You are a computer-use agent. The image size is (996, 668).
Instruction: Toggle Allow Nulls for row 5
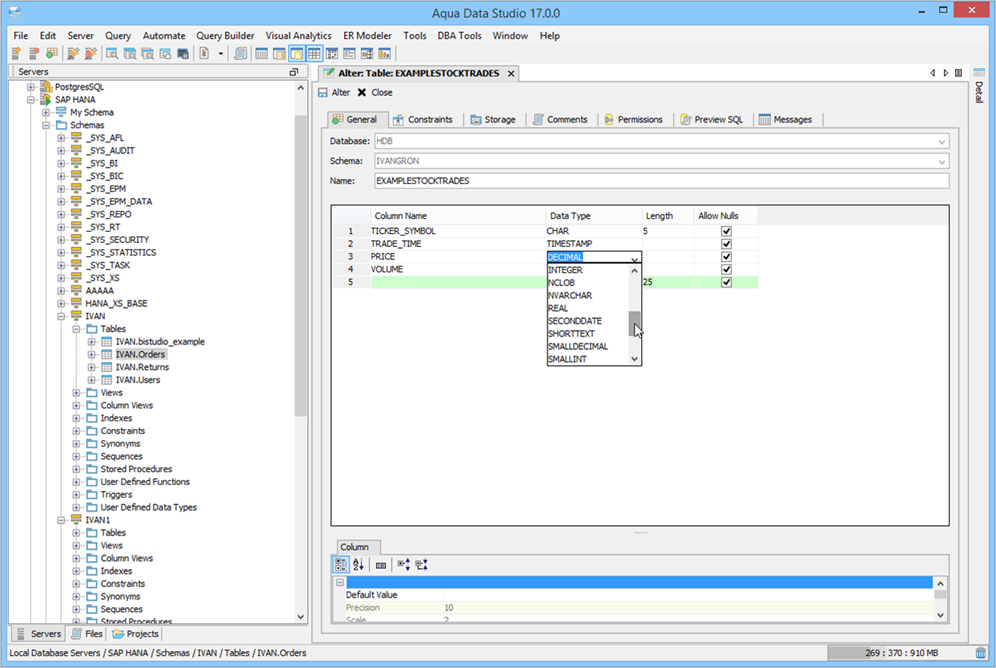[726, 282]
